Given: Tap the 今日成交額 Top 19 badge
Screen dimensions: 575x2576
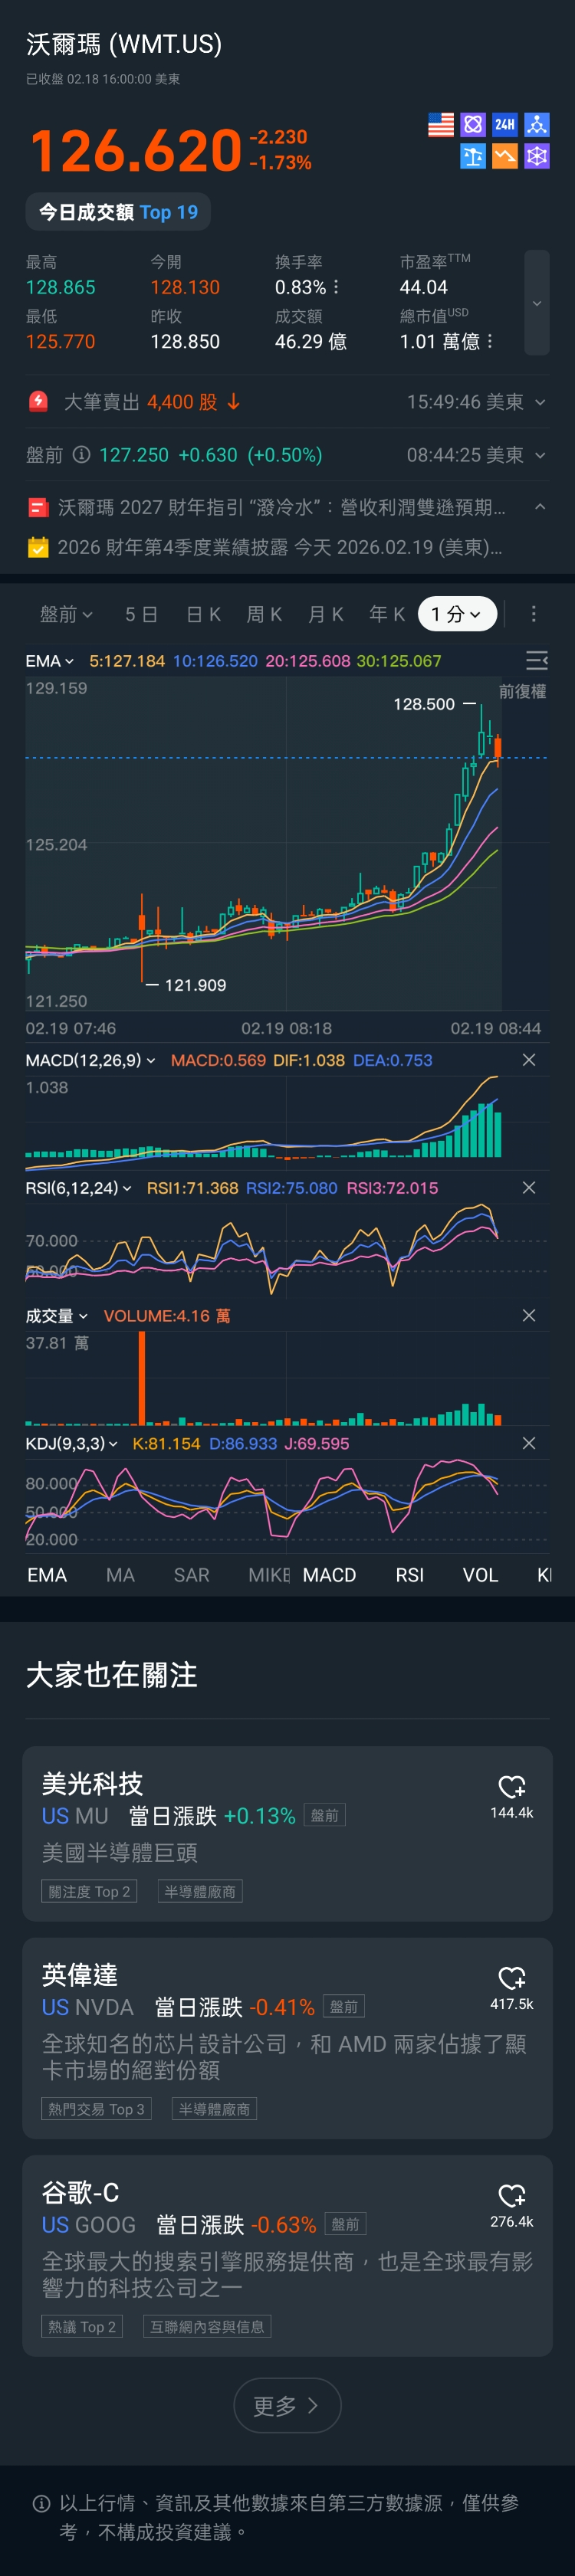Looking at the screenshot, I should [x=118, y=212].
